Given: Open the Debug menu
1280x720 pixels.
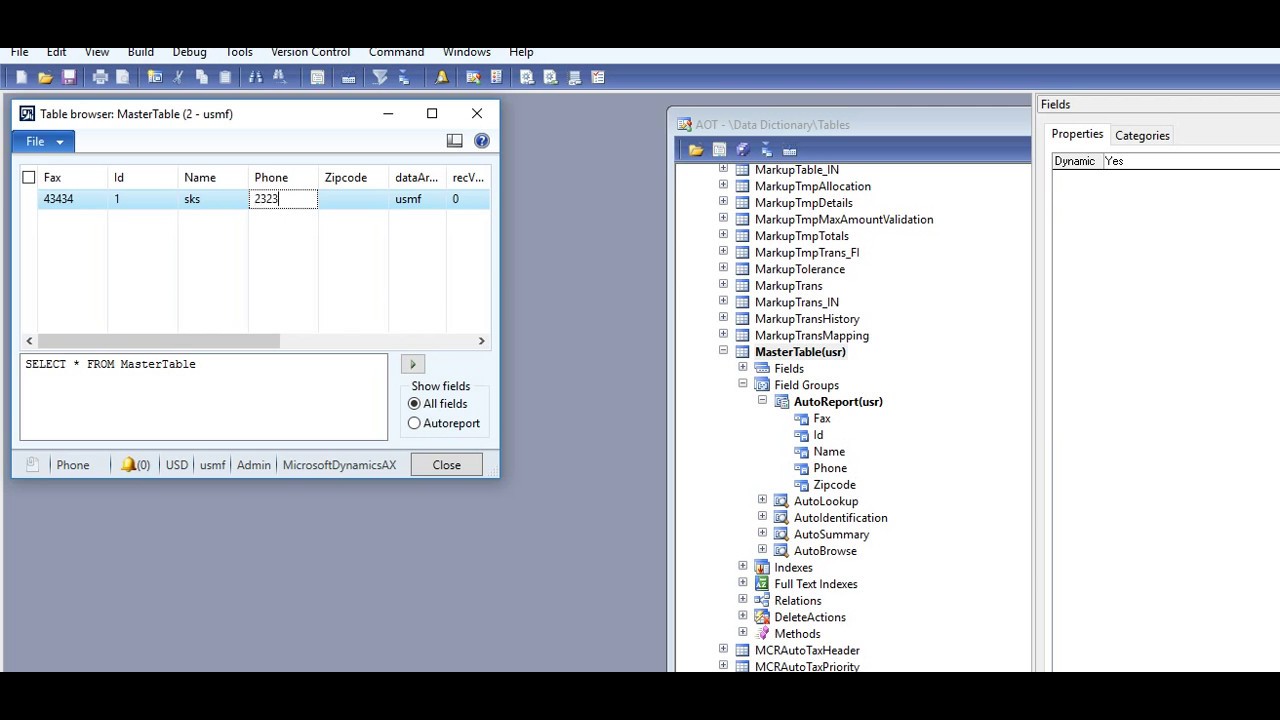Looking at the screenshot, I should click(189, 52).
